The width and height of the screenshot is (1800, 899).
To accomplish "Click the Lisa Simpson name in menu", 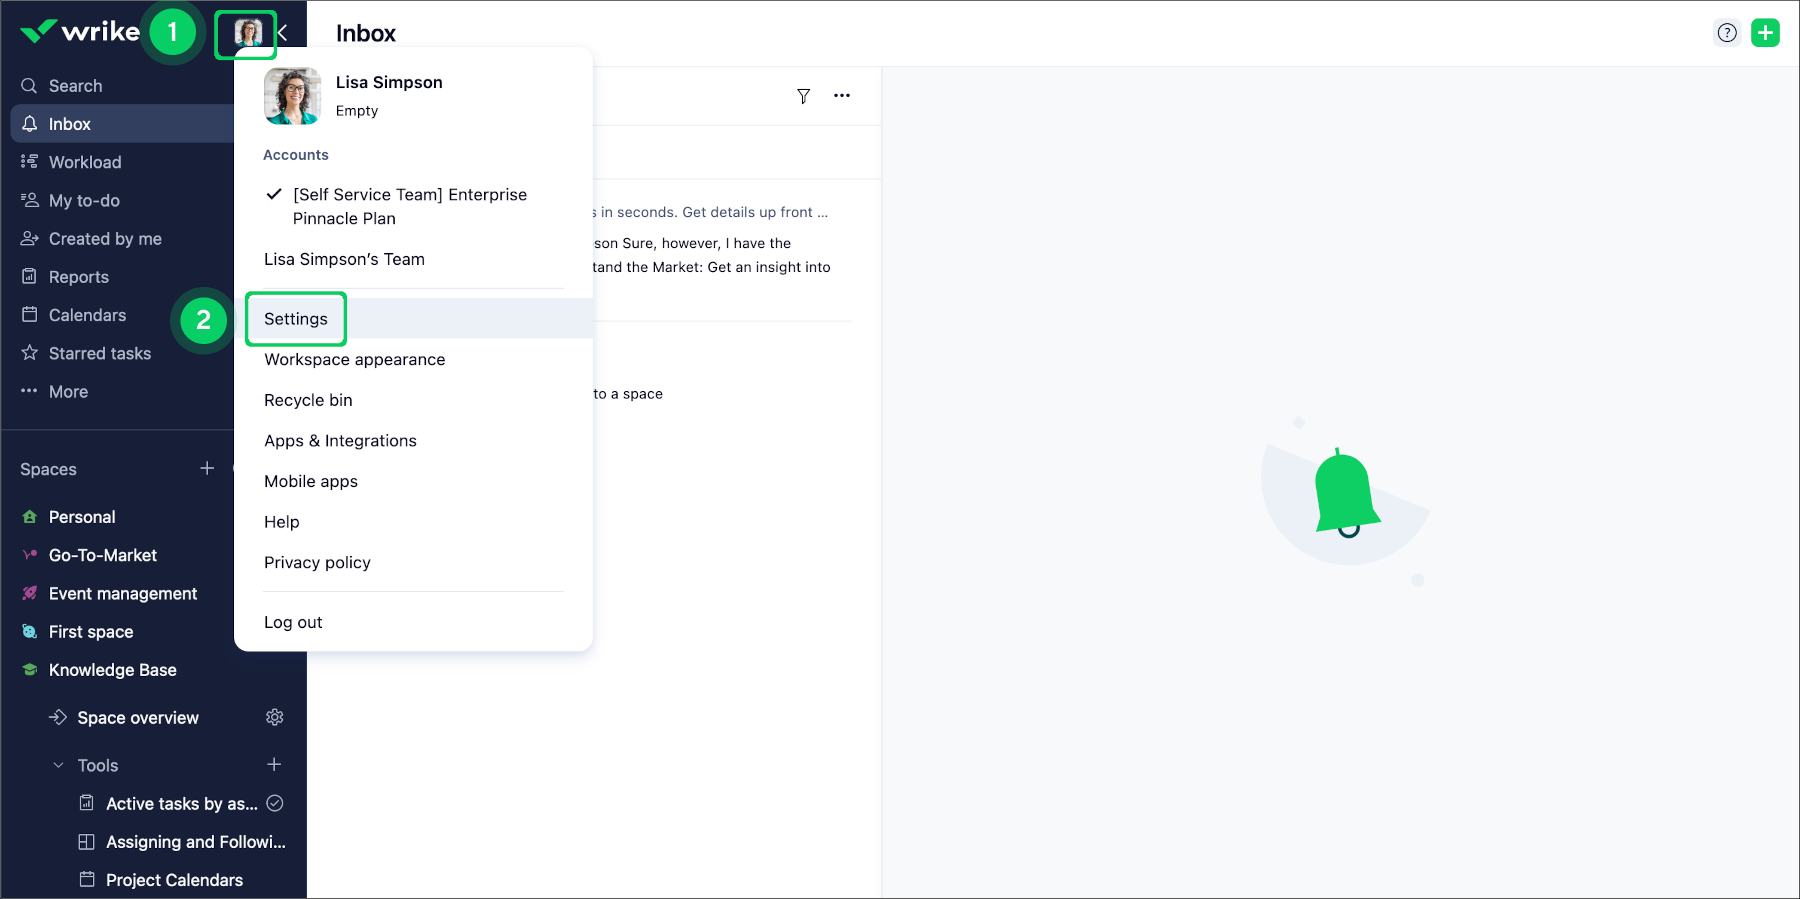I will coord(389,82).
